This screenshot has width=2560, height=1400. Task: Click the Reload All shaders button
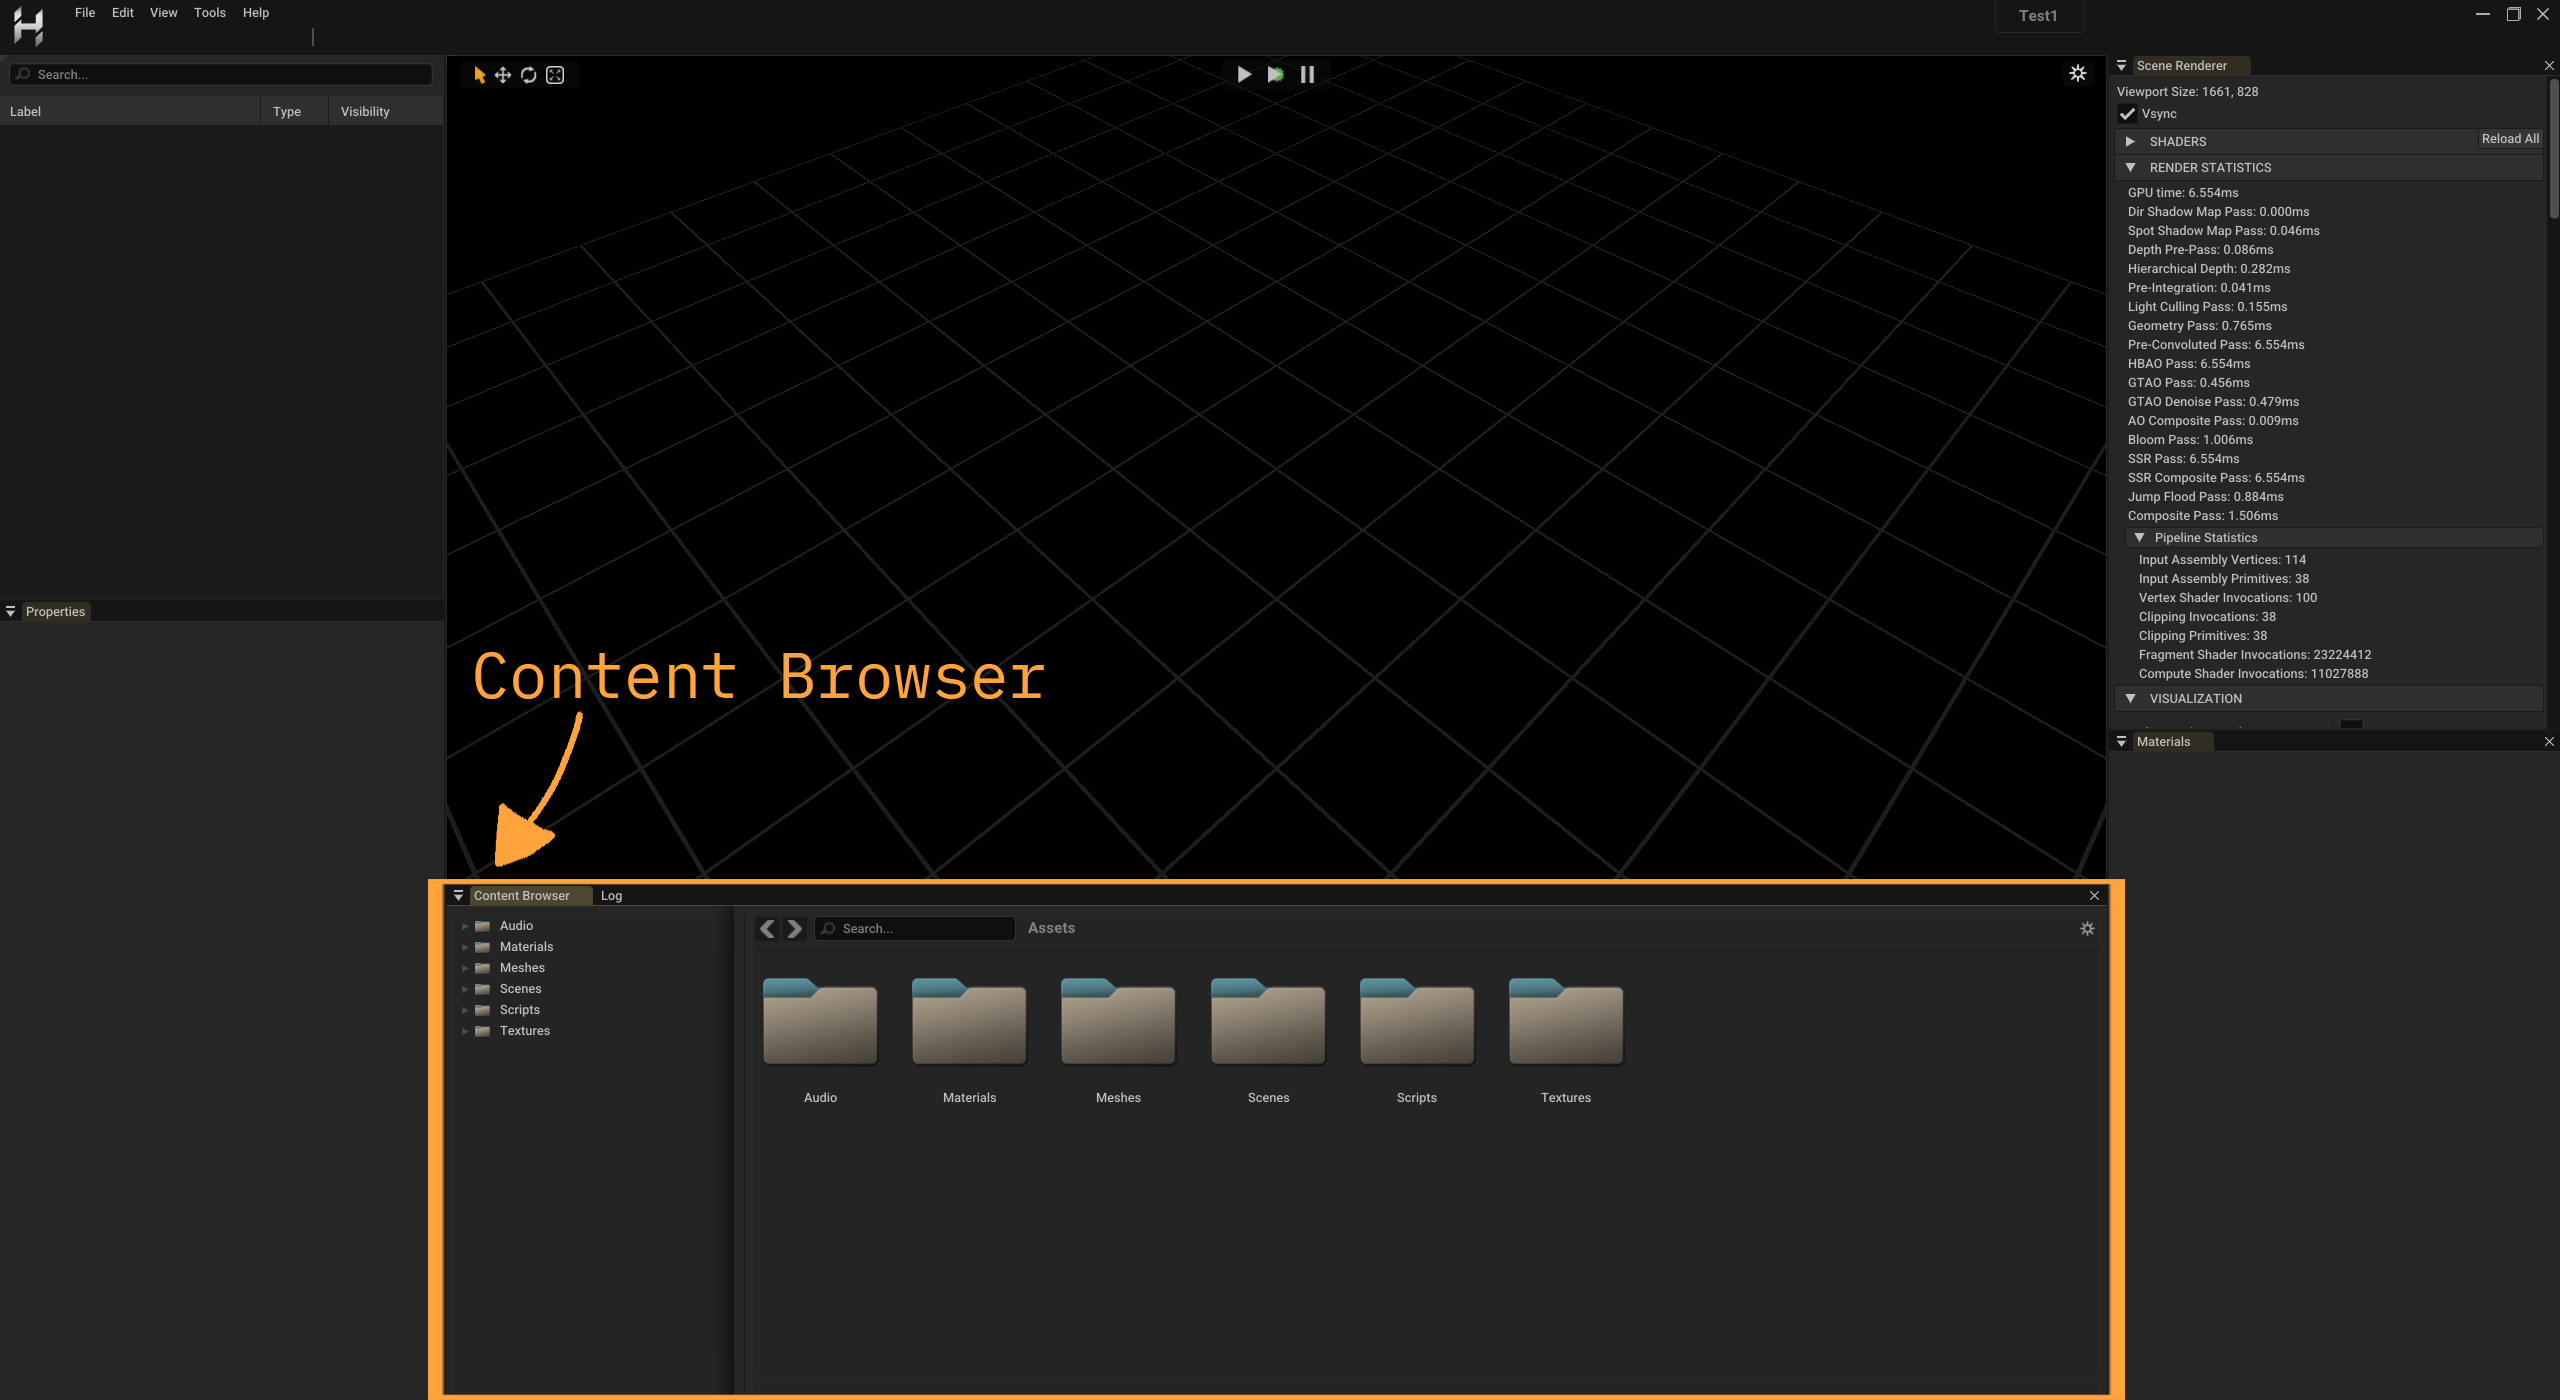(x=2508, y=138)
